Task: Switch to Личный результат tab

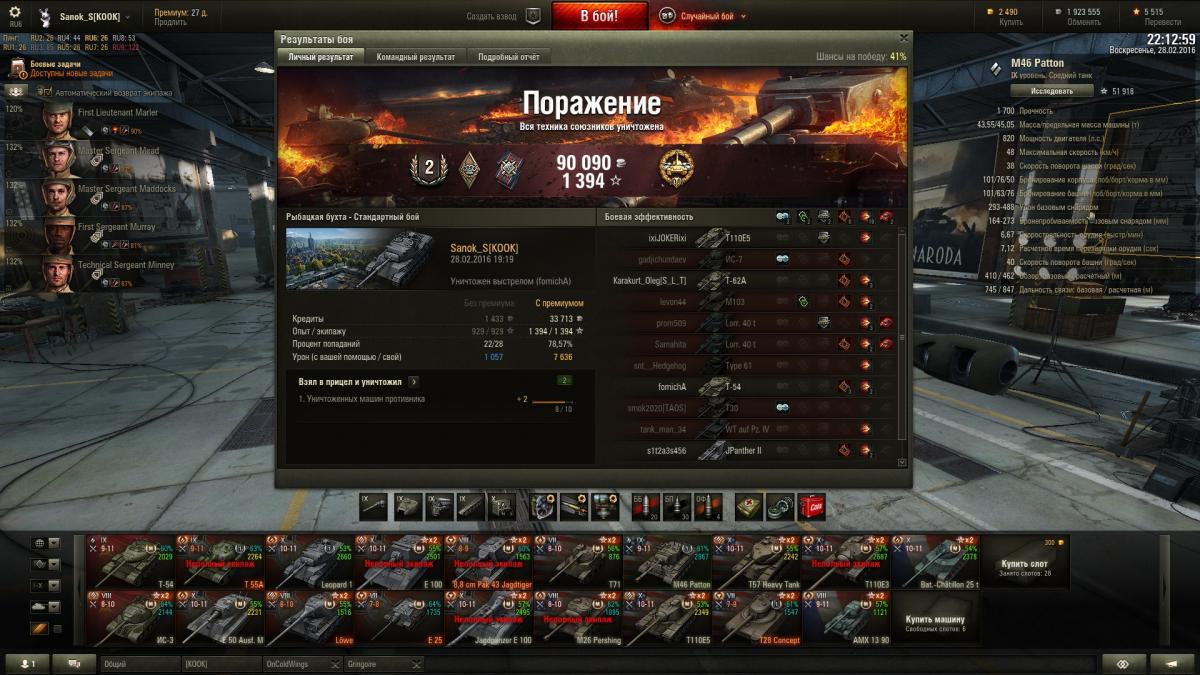Action: [321, 57]
